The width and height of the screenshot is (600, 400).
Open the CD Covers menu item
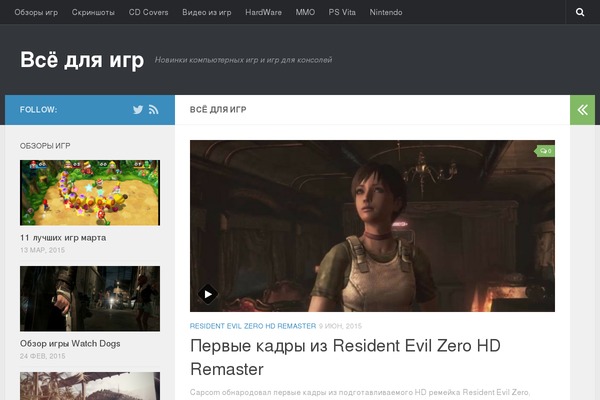(x=148, y=12)
